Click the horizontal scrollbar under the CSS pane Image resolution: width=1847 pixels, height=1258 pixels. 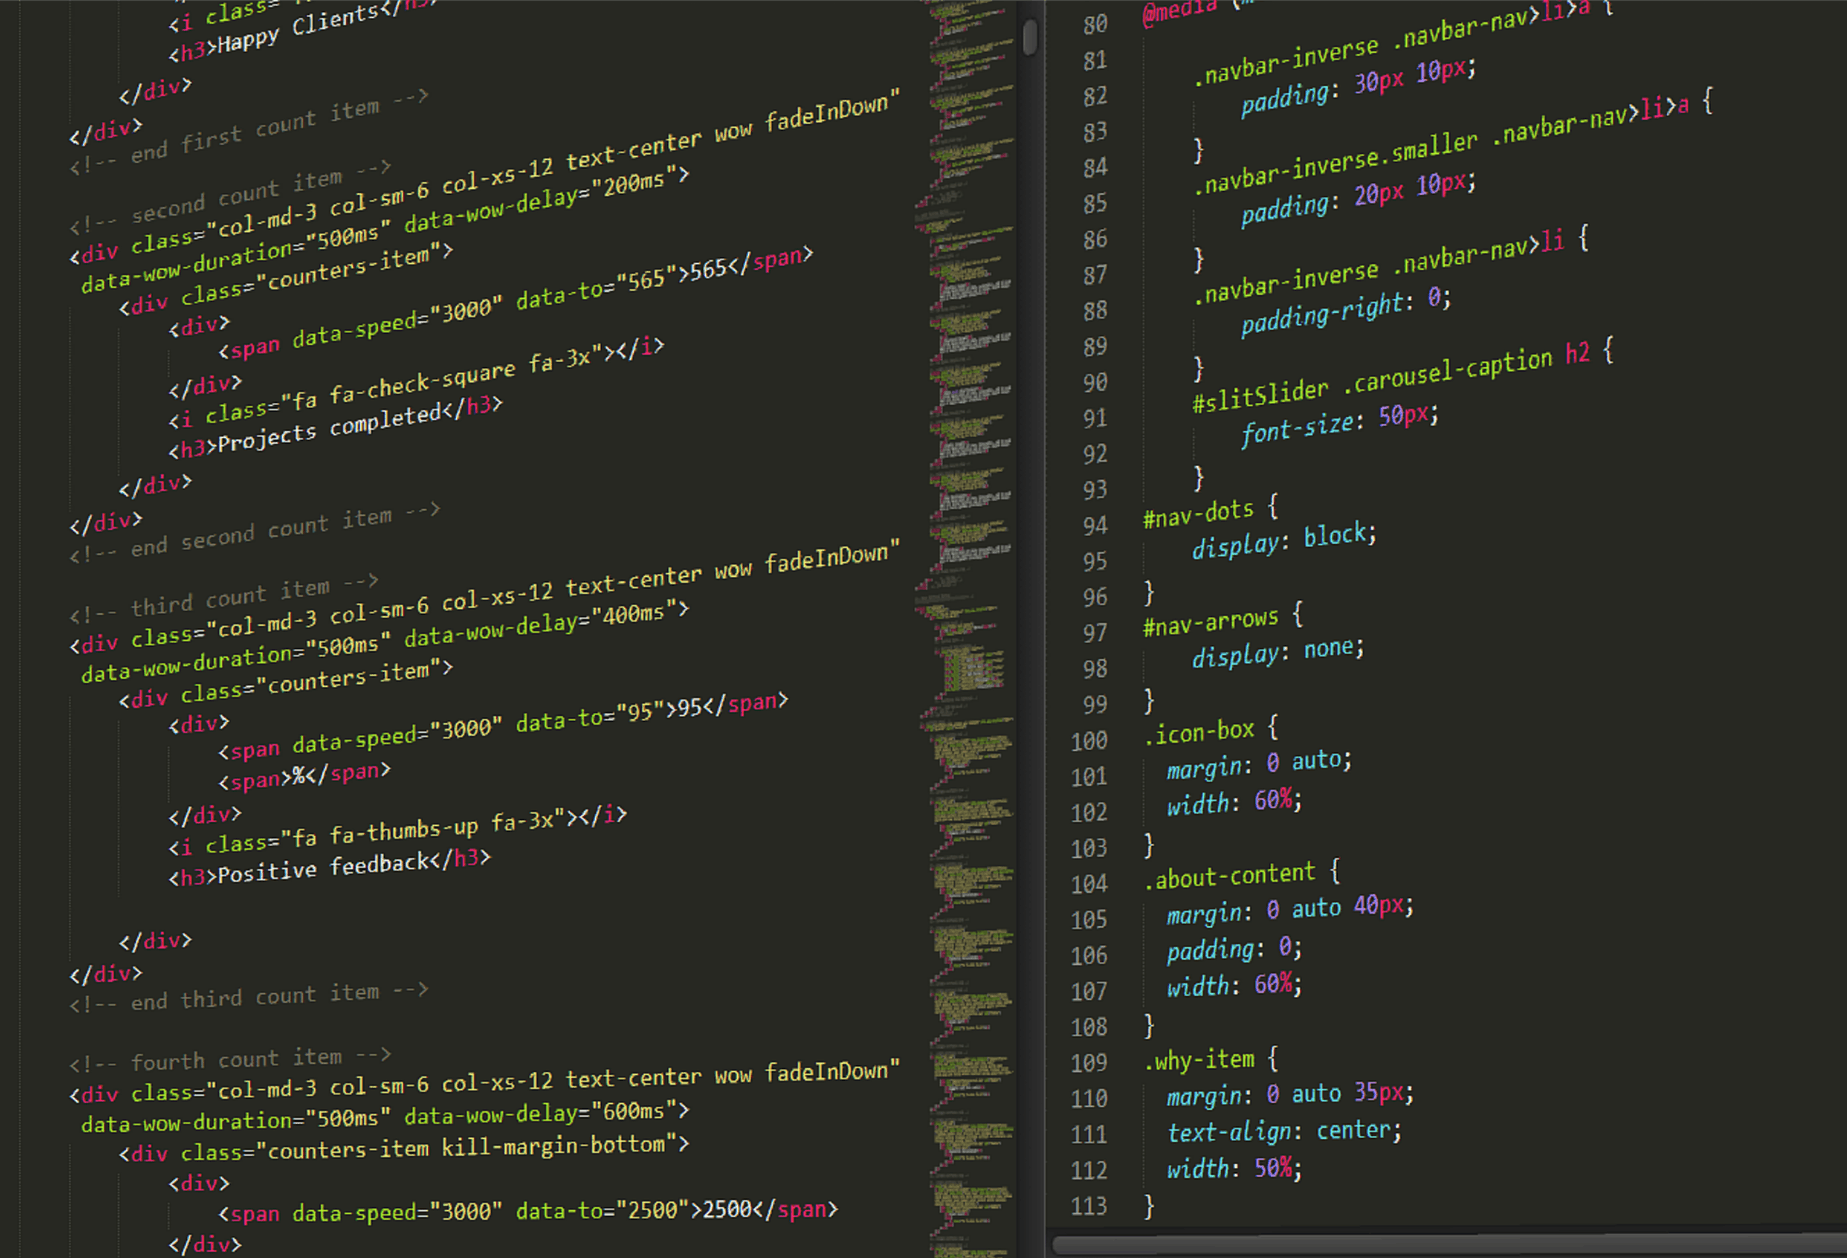point(1449,1245)
